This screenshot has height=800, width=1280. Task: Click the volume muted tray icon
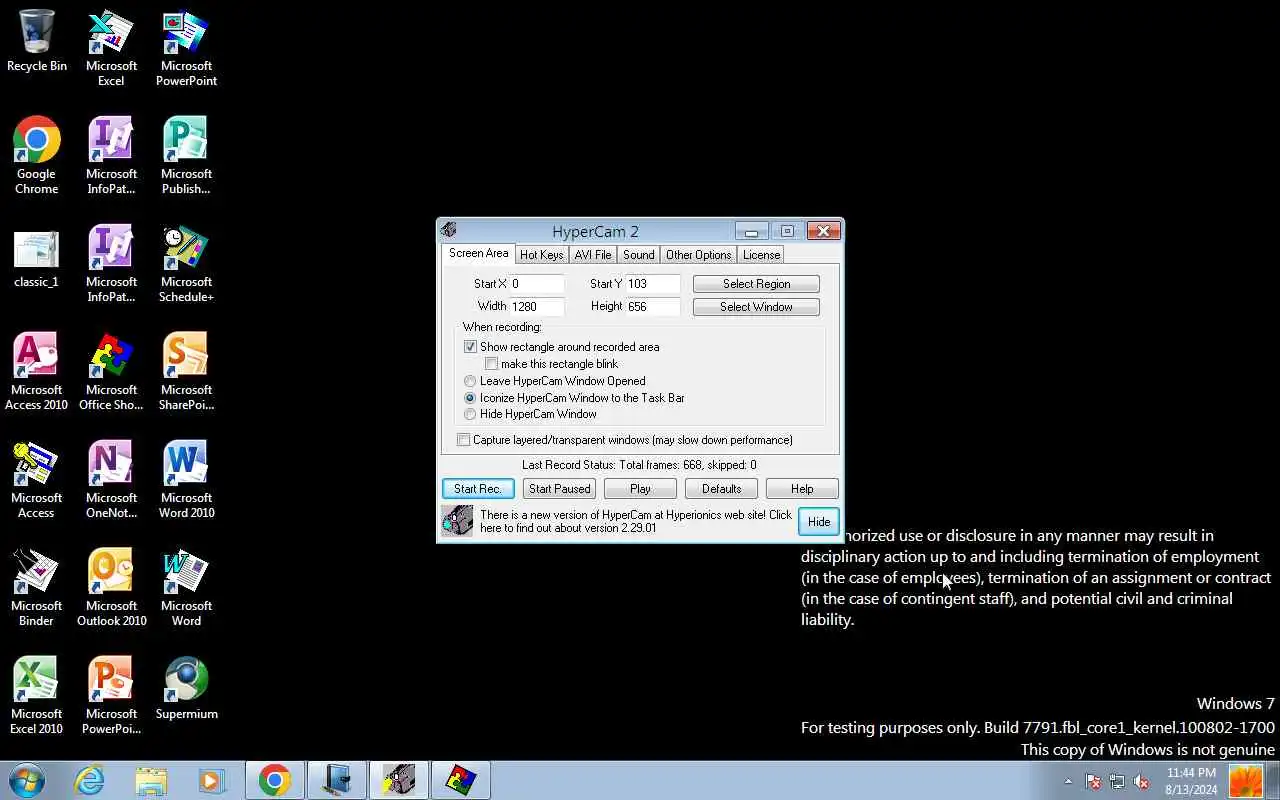pyautogui.click(x=1141, y=781)
